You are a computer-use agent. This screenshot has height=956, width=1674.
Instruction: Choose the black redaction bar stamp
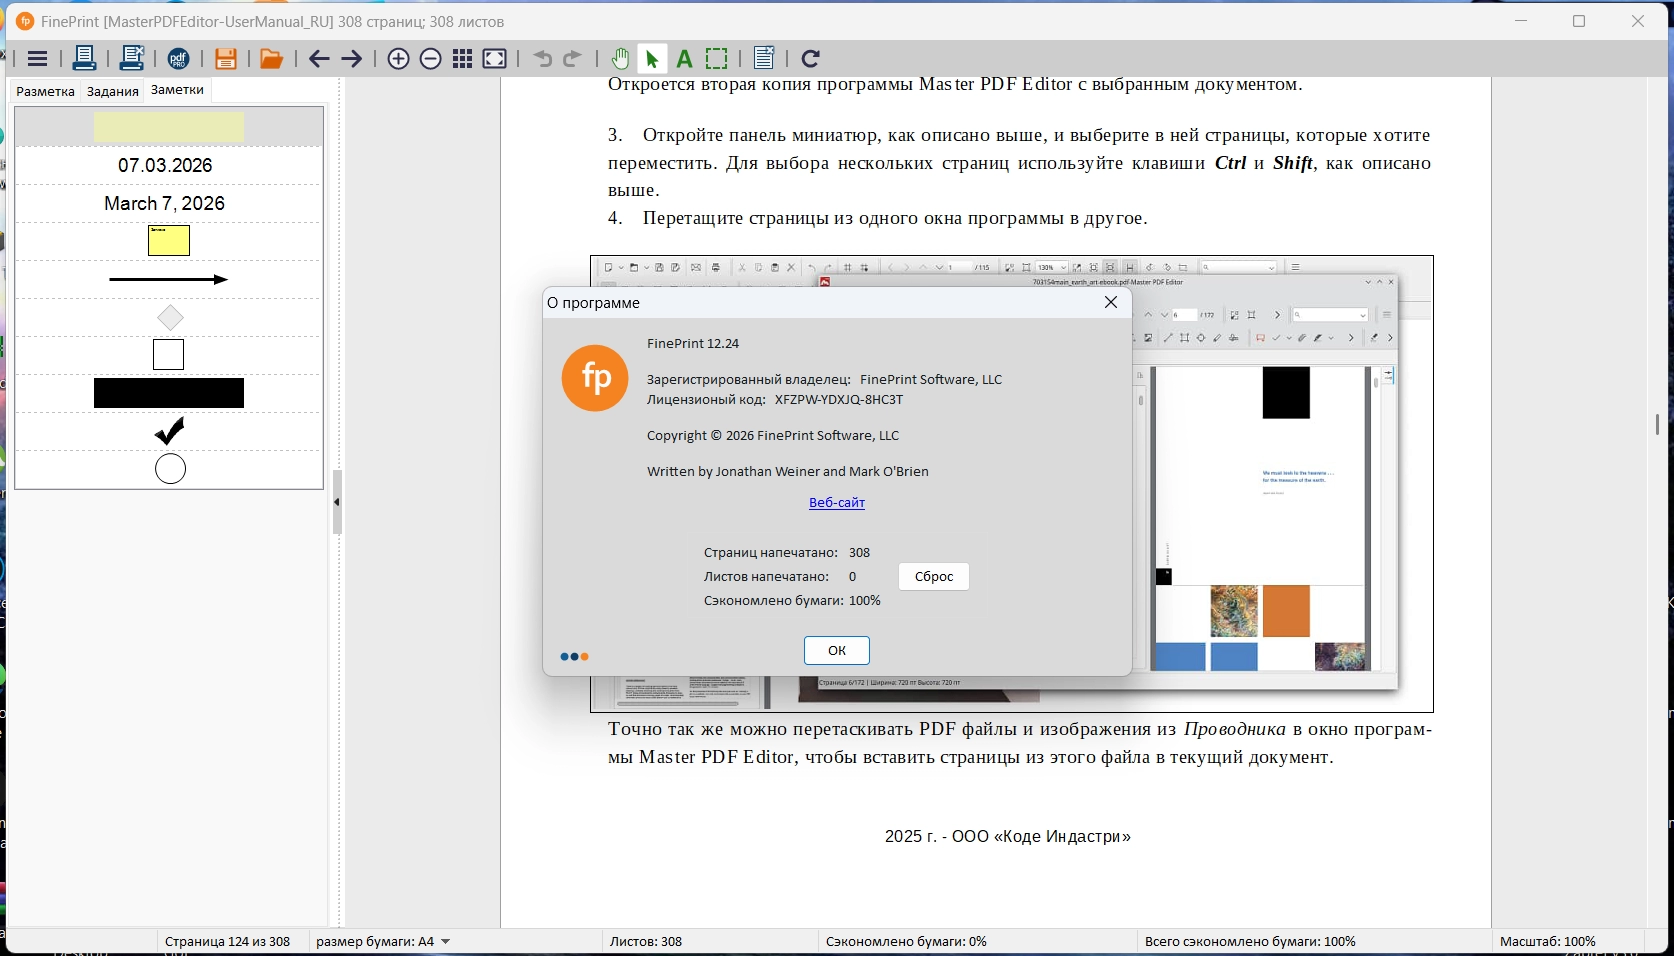click(x=169, y=393)
